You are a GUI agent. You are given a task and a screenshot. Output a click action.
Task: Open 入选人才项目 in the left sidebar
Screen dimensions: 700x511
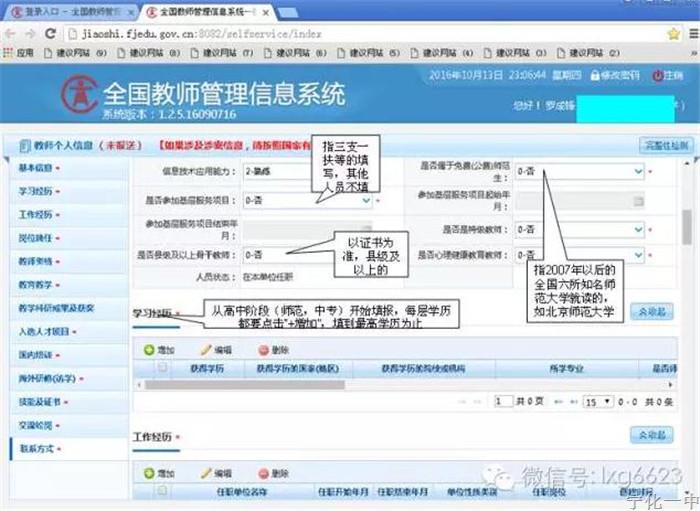pyautogui.click(x=68, y=332)
